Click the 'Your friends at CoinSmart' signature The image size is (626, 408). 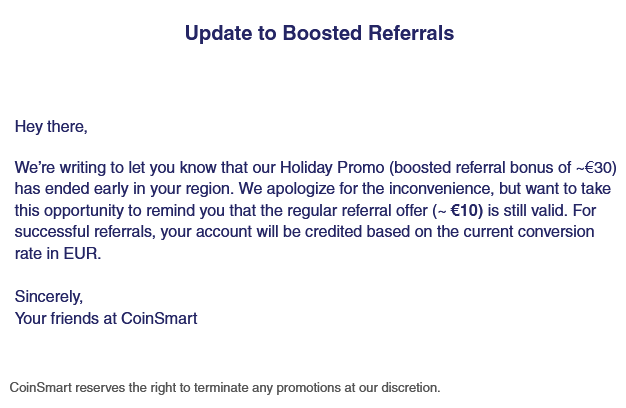click(x=106, y=320)
